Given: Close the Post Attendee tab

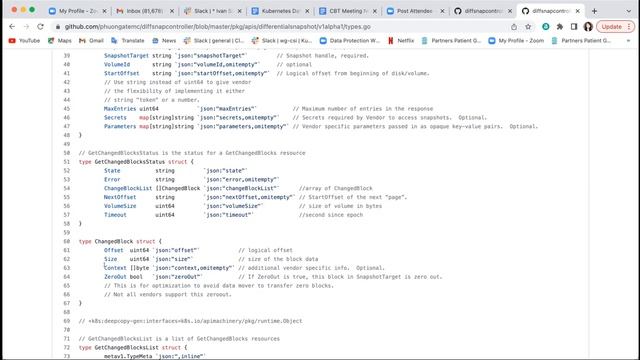Looking at the screenshot, I should [x=442, y=11].
